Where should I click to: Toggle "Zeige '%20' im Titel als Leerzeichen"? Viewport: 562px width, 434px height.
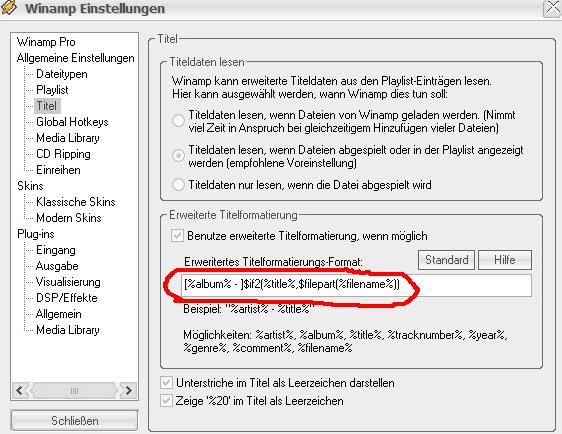[x=166, y=401]
